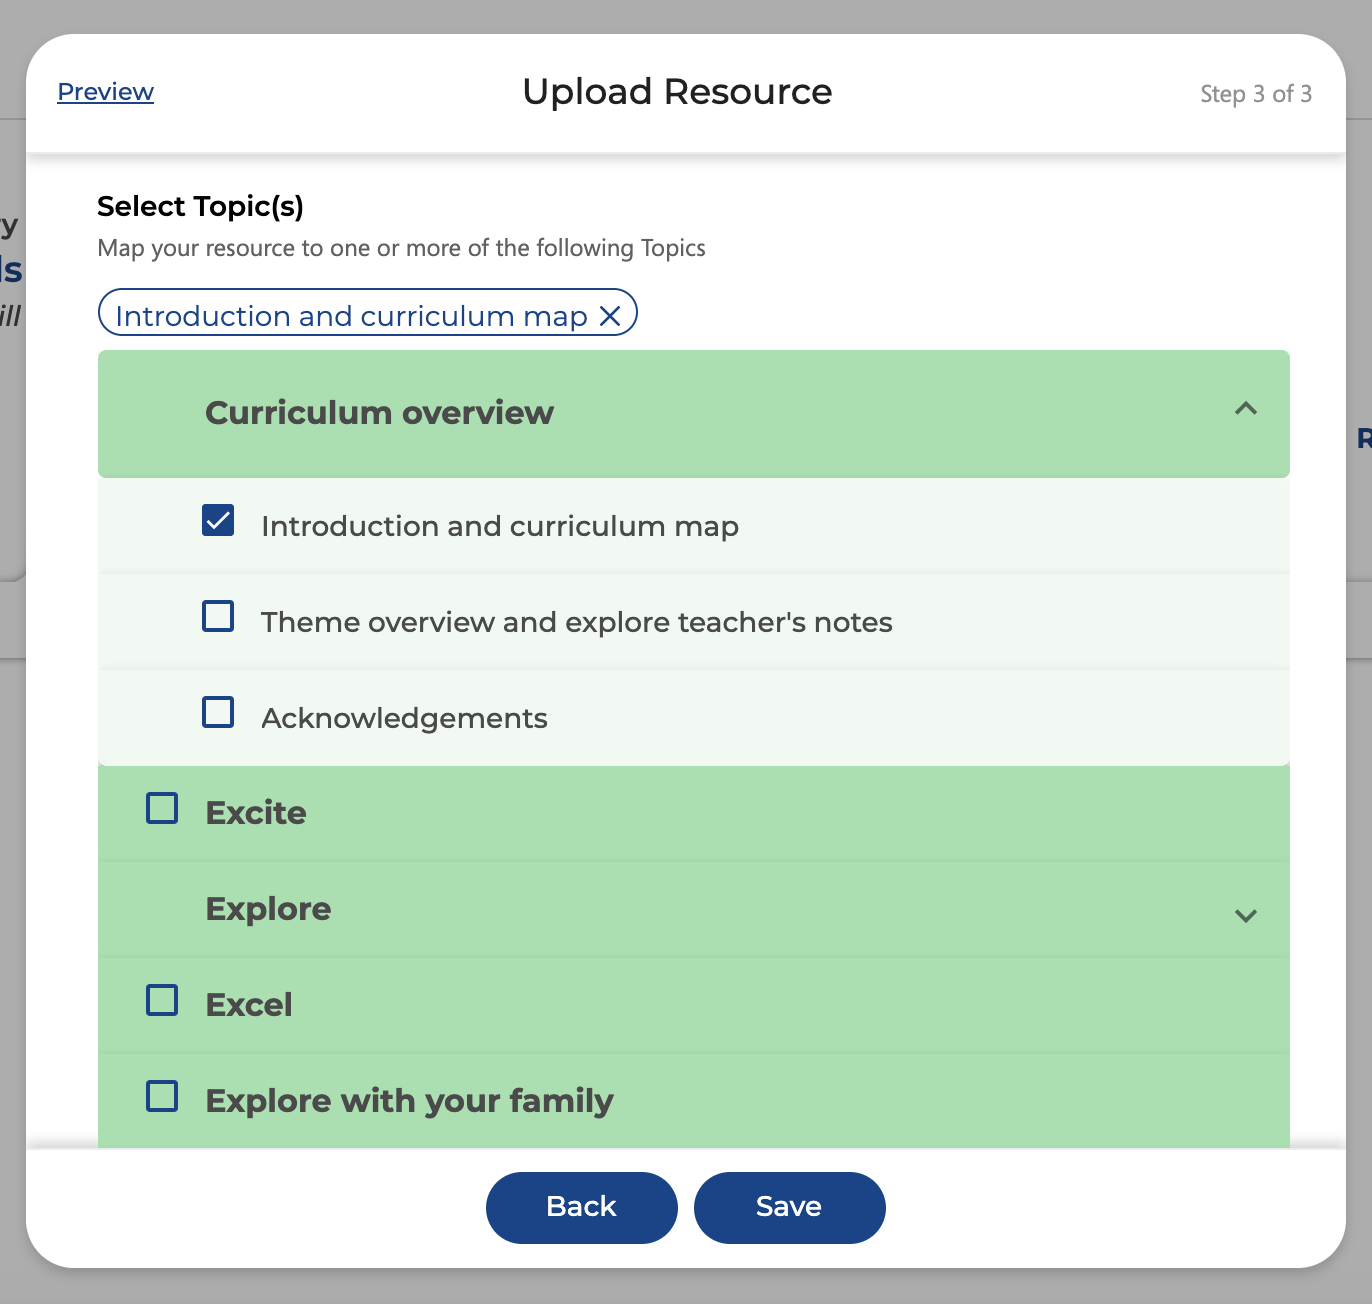Check the Acknowledgements checkbox
This screenshot has width=1372, height=1304.
click(x=218, y=713)
